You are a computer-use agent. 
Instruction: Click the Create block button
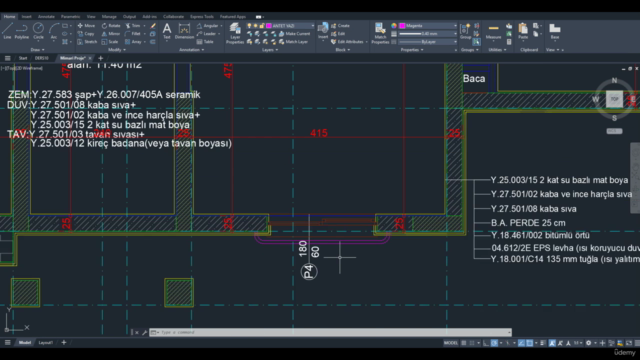pos(340,26)
